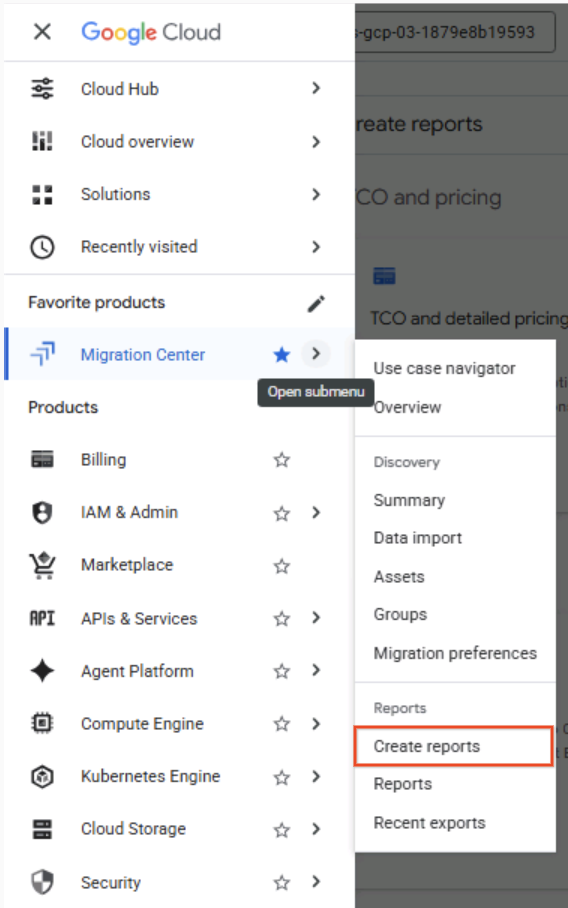Open the Compute Engine label
568x908 pixels.
click(142, 724)
